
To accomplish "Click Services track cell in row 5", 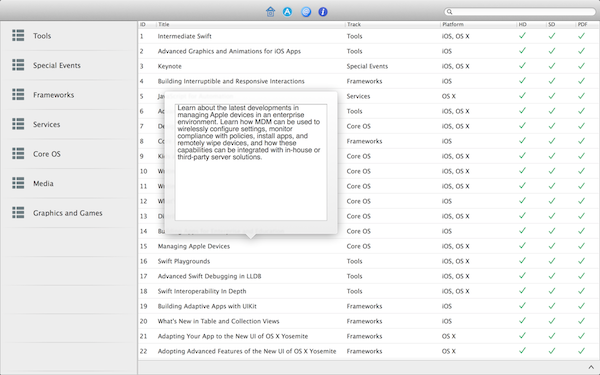I will tap(358, 96).
